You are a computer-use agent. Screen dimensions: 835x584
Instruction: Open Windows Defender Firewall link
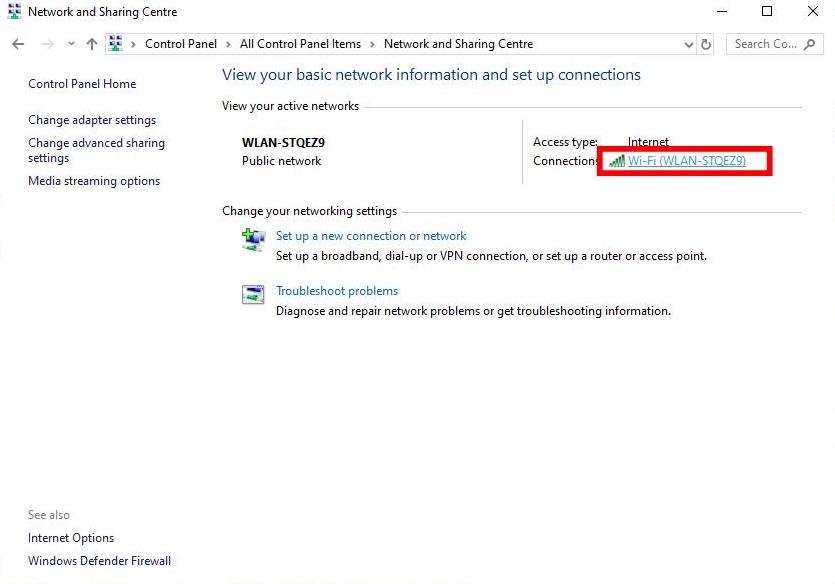(100, 561)
